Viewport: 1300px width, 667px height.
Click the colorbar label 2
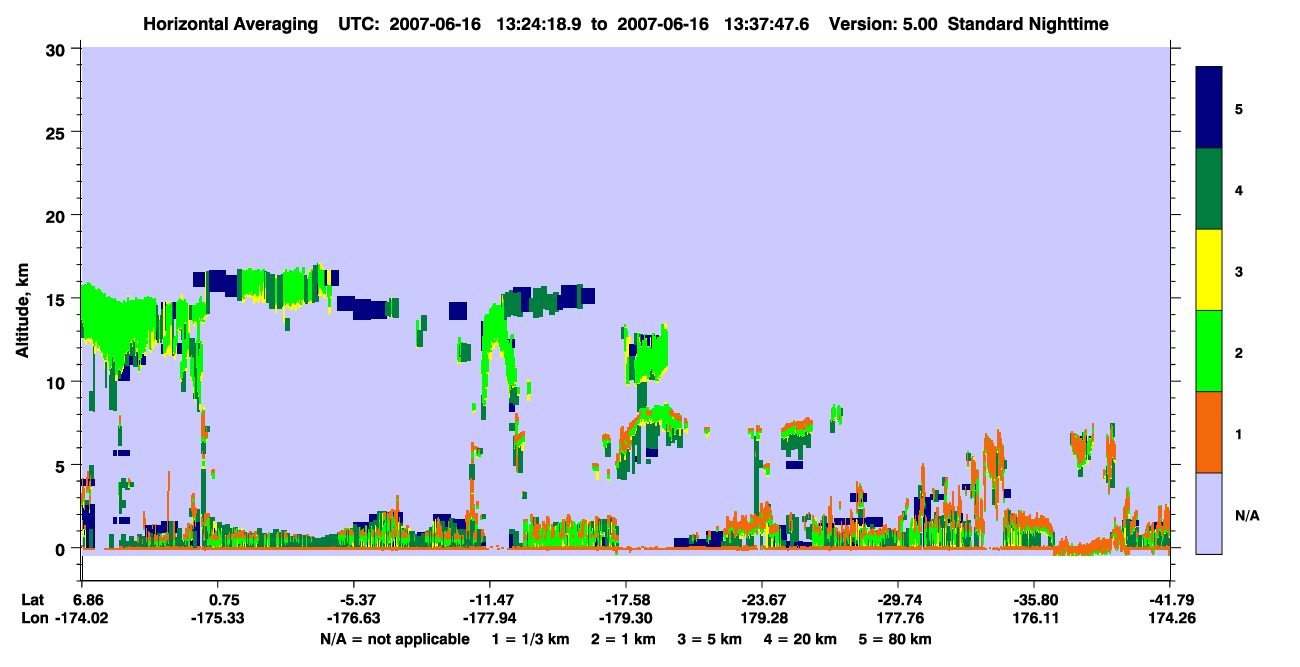(x=1238, y=352)
